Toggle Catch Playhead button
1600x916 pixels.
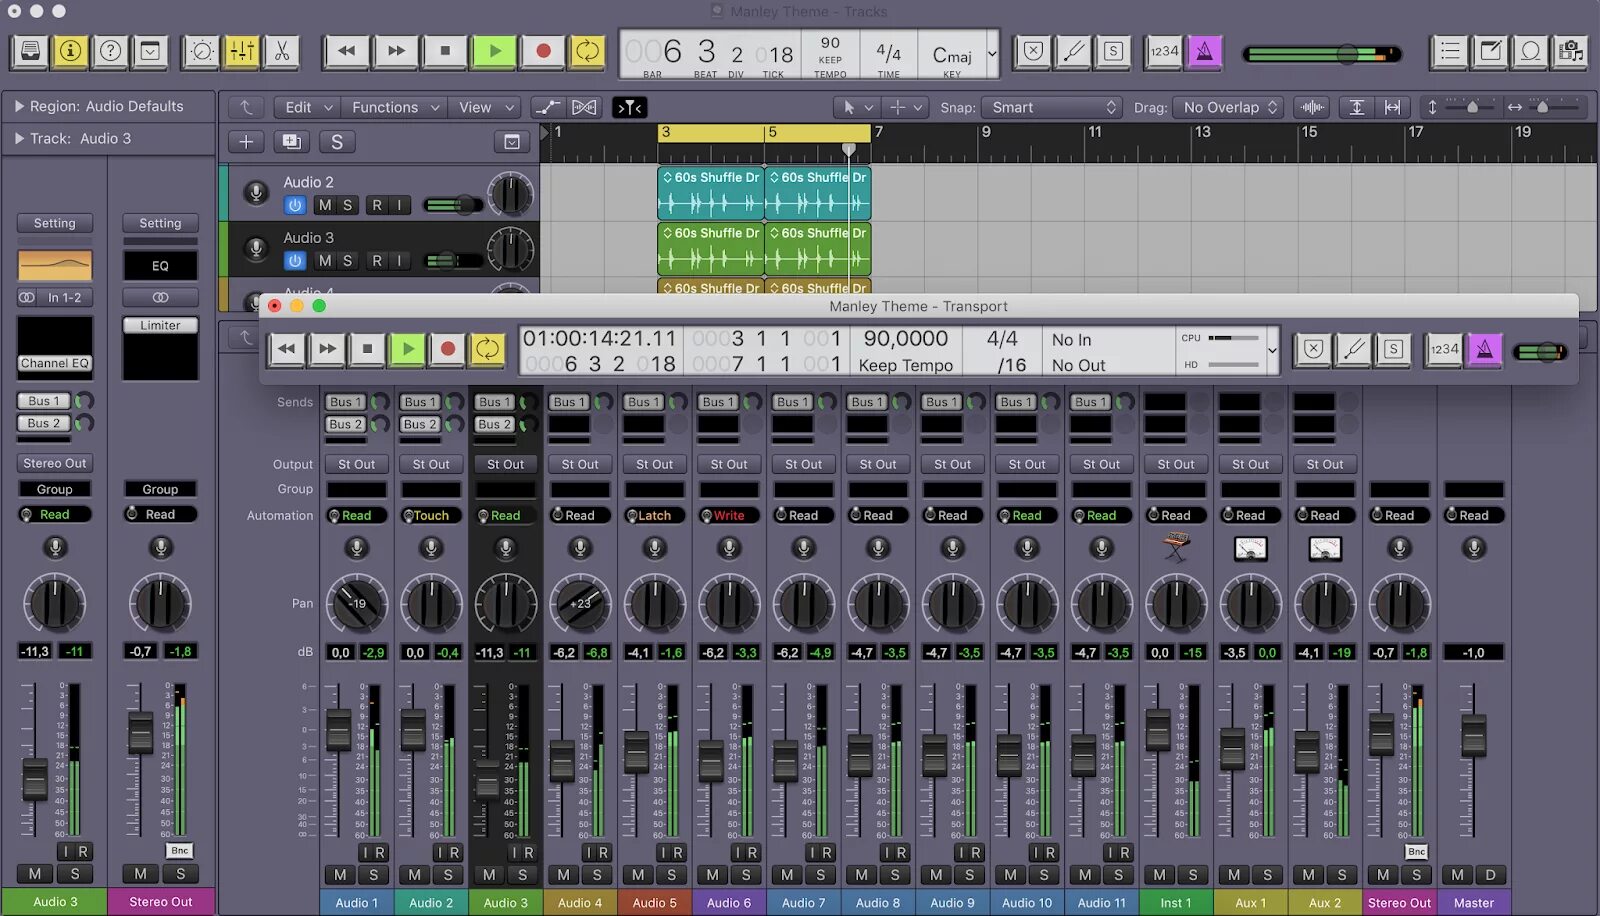(630, 107)
